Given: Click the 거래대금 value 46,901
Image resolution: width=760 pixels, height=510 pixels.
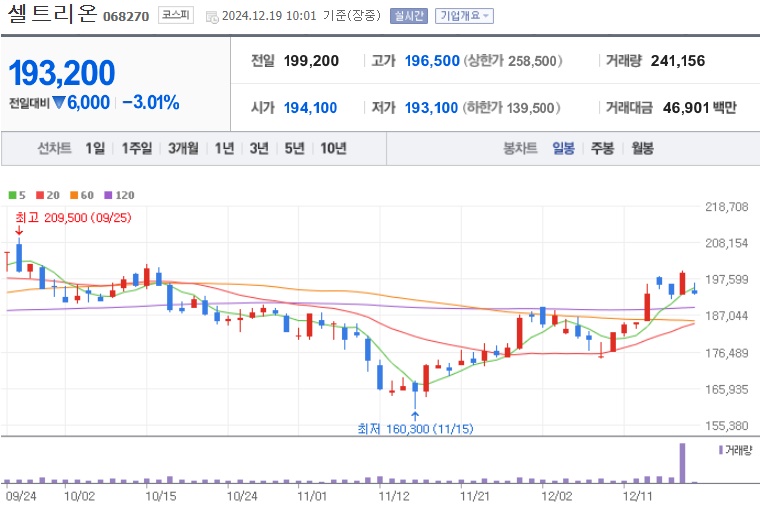Looking at the screenshot, I should pos(686,108).
